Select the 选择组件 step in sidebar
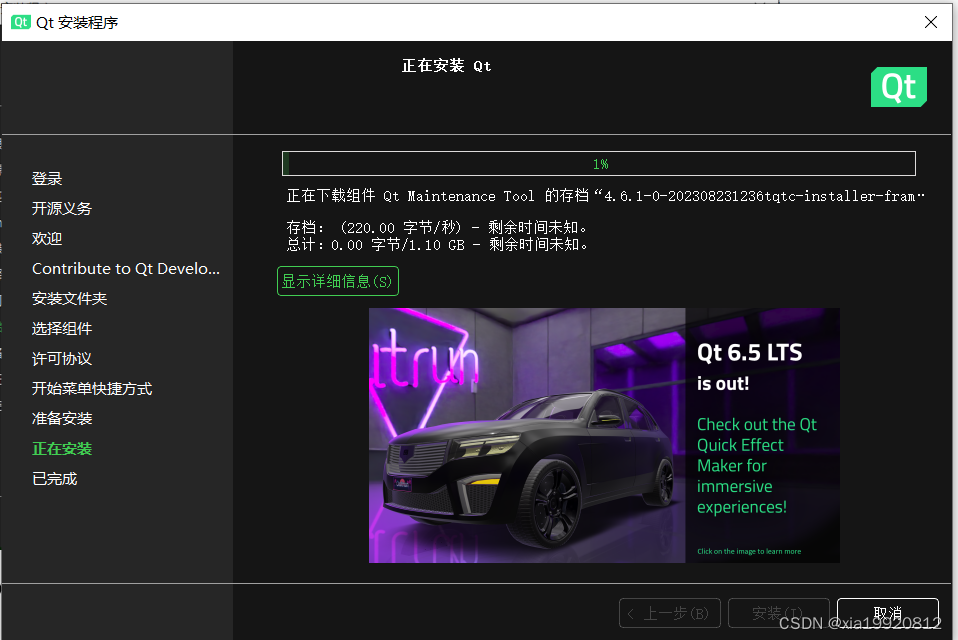 click(x=62, y=329)
